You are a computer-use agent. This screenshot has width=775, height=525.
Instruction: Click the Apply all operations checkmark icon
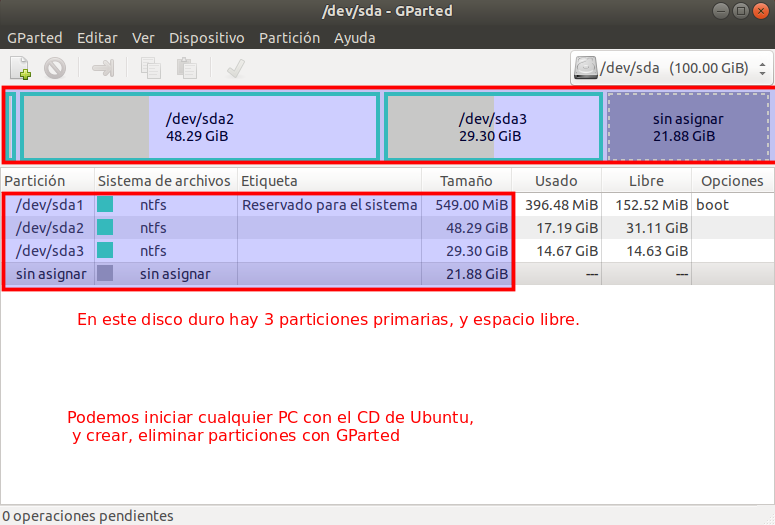(x=236, y=68)
